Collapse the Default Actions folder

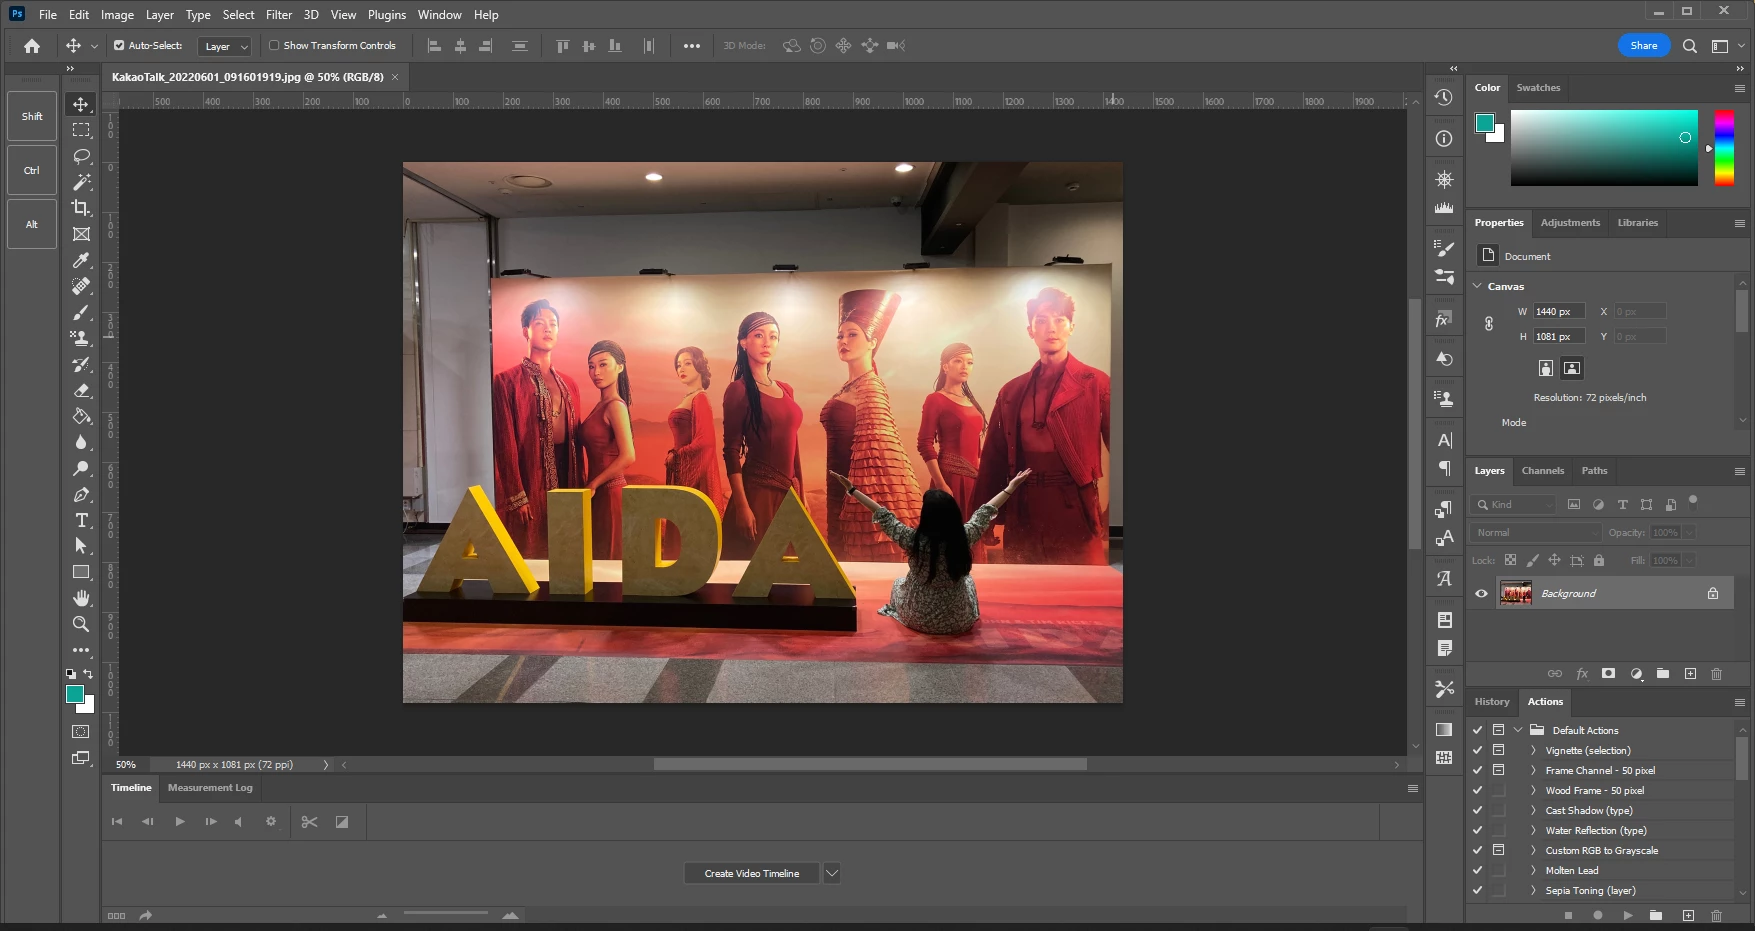pos(1518,730)
